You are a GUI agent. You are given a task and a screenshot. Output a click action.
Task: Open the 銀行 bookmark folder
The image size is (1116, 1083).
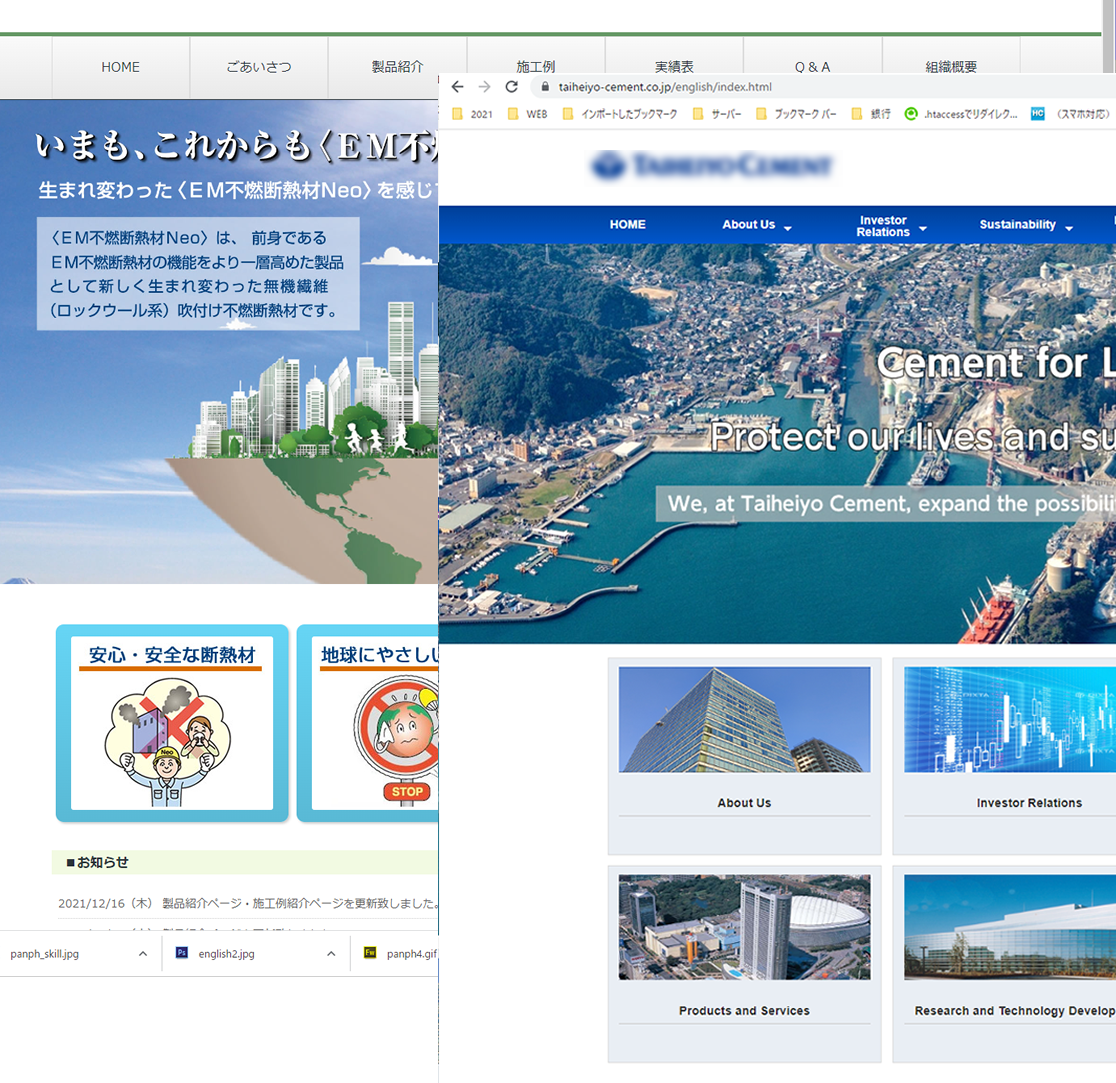[871, 114]
